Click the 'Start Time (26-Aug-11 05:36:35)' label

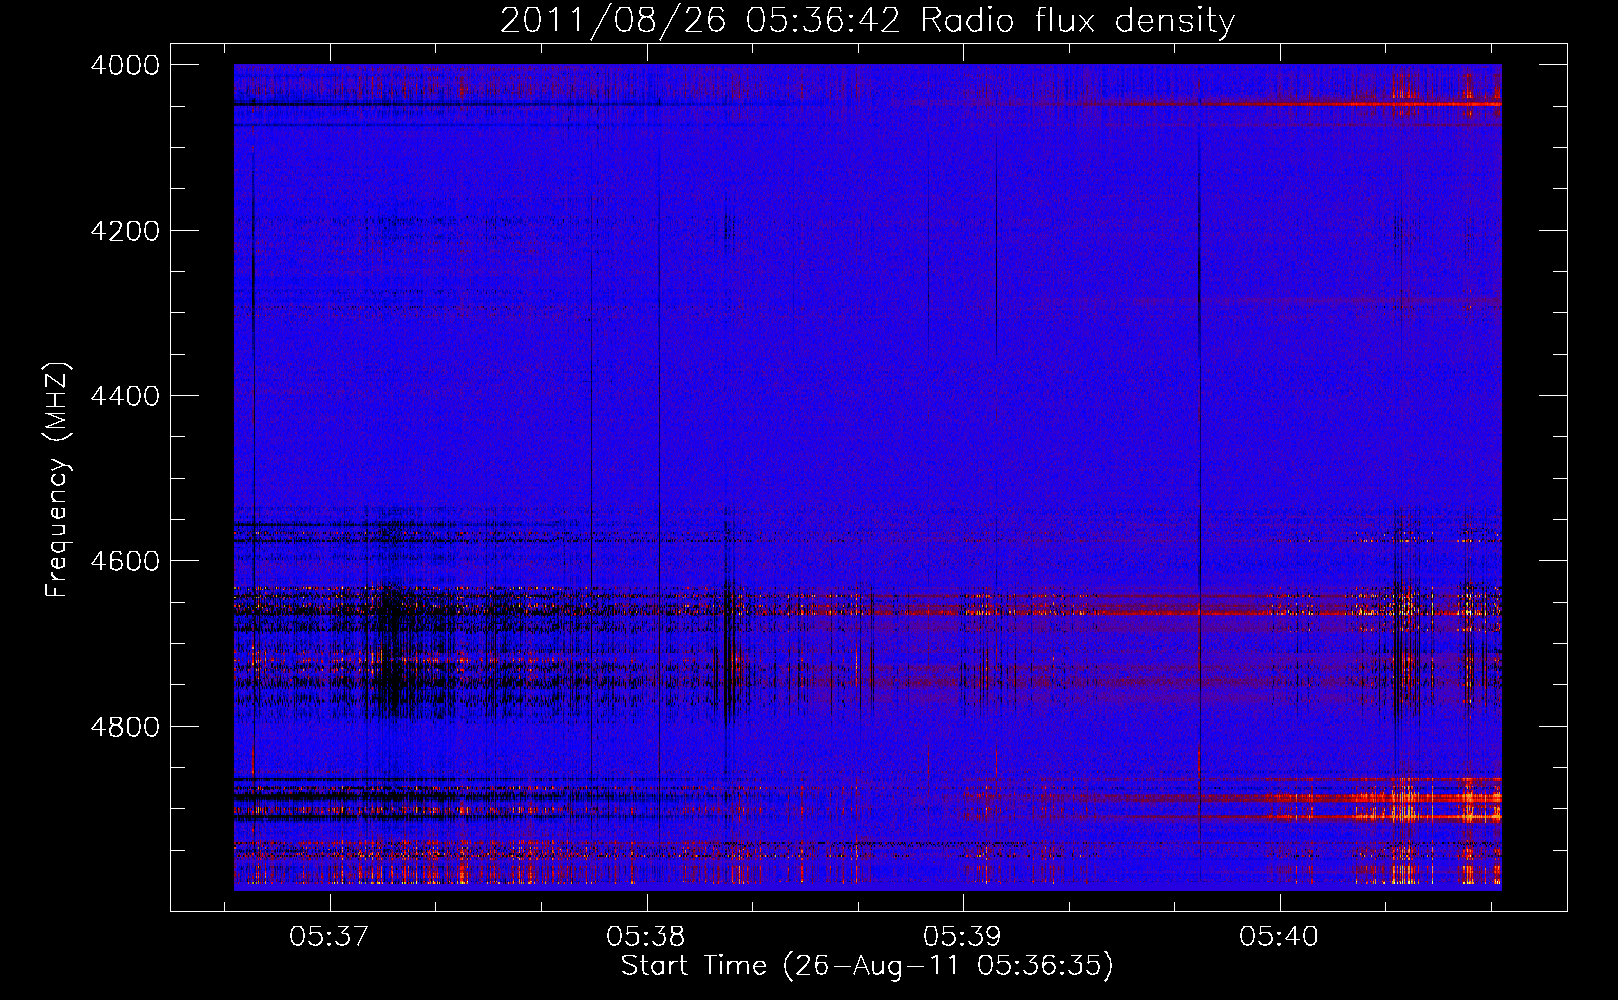coord(867,966)
